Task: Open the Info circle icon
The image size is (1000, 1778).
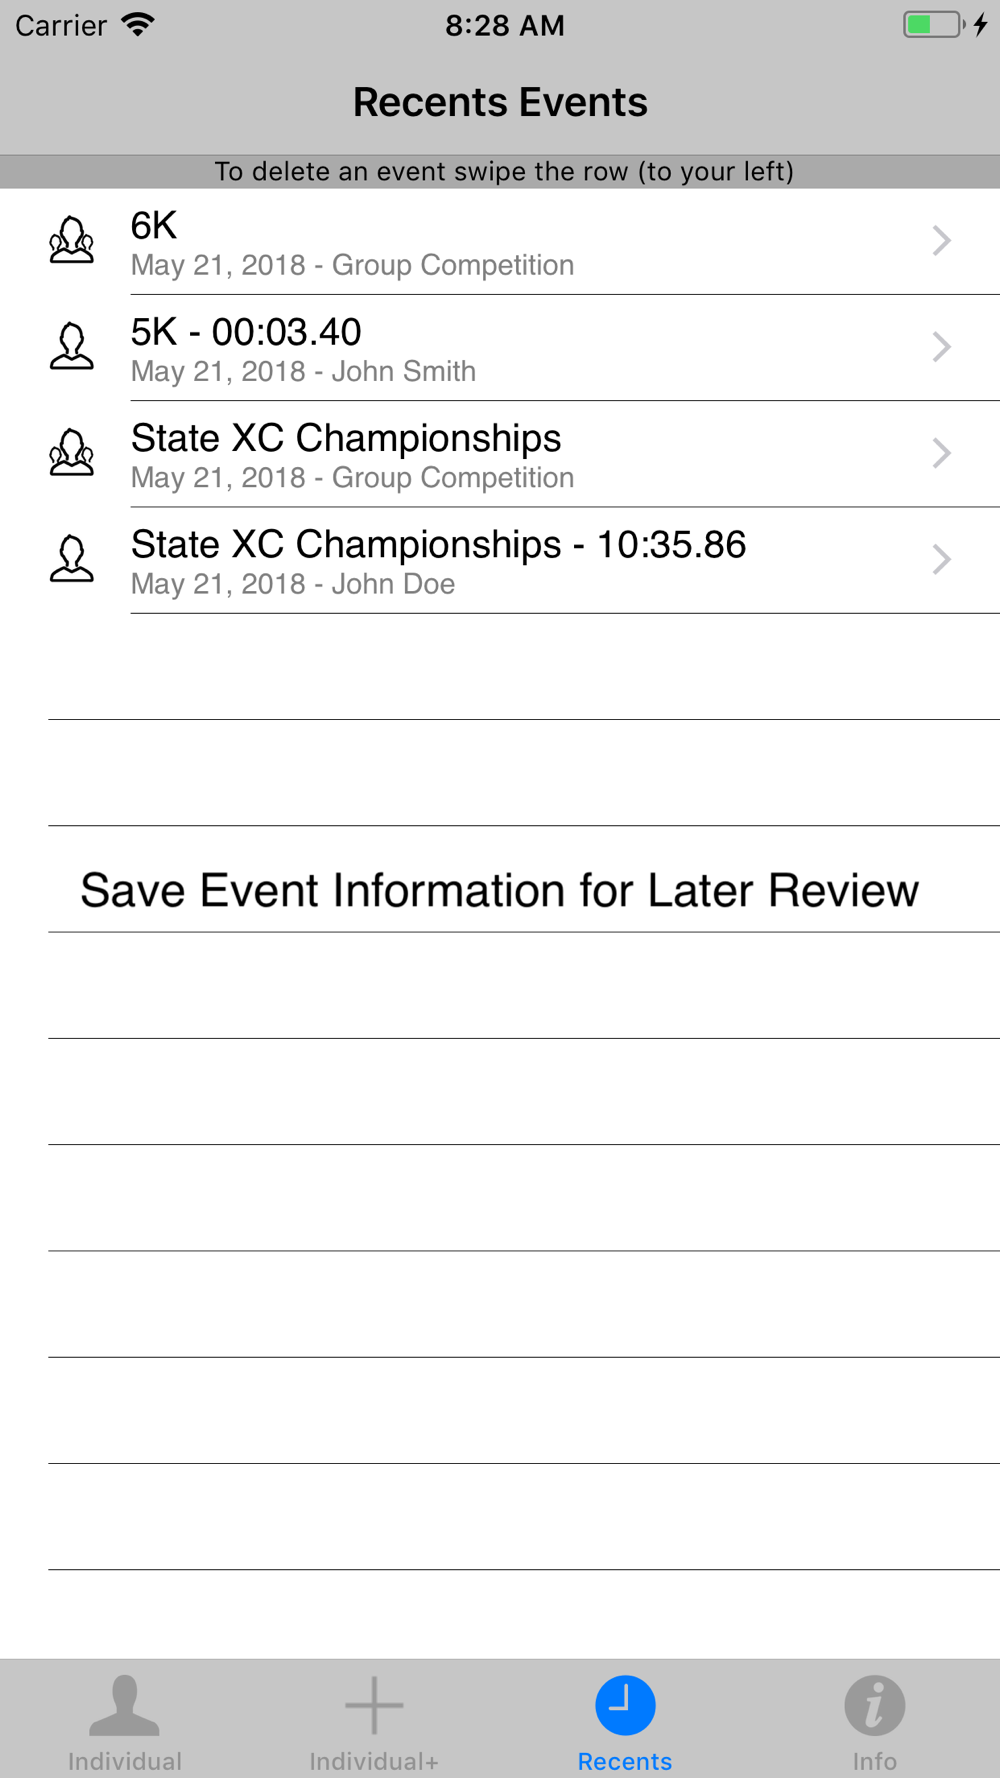Action: [875, 1705]
